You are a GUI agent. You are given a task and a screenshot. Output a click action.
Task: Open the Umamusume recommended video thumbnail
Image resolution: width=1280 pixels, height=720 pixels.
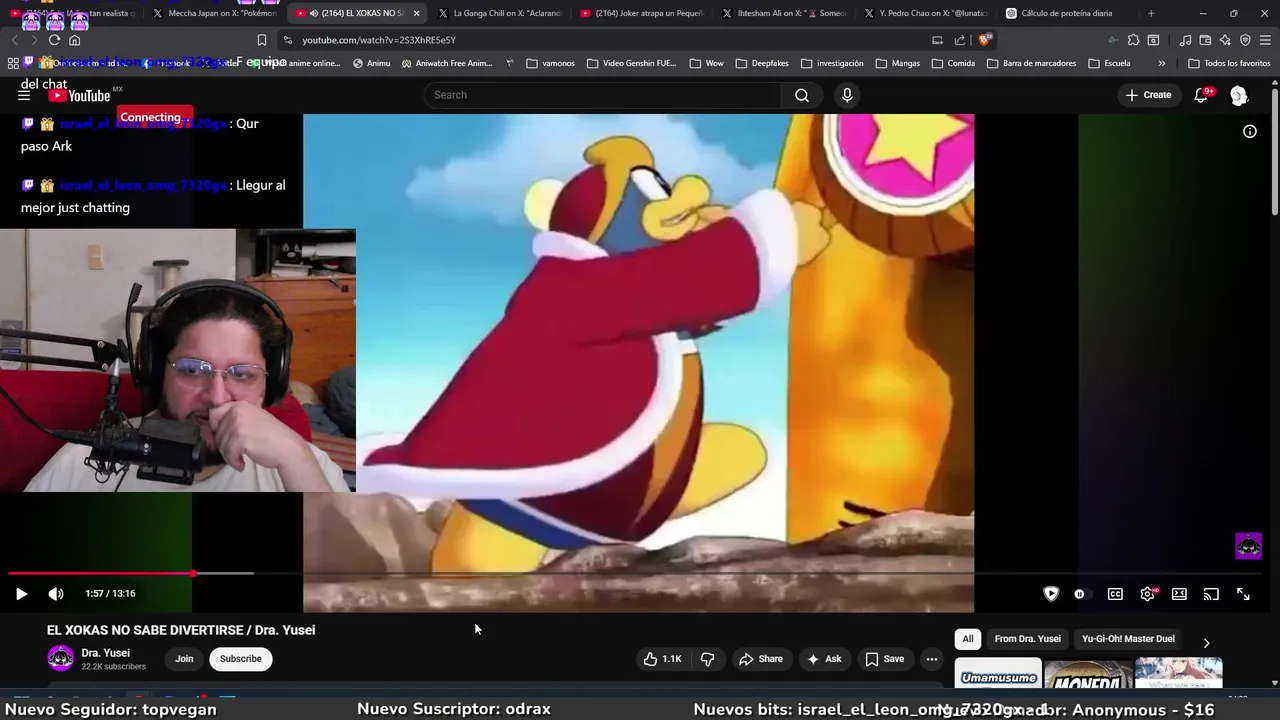pyautogui.click(x=998, y=674)
